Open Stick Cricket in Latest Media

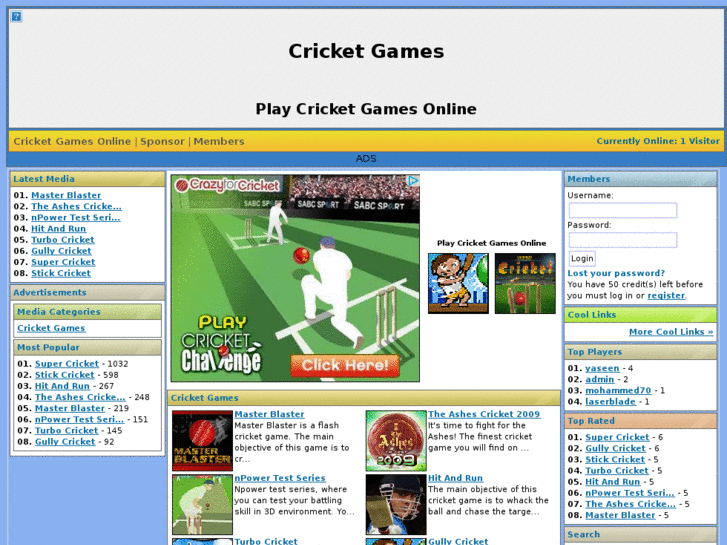point(61,273)
